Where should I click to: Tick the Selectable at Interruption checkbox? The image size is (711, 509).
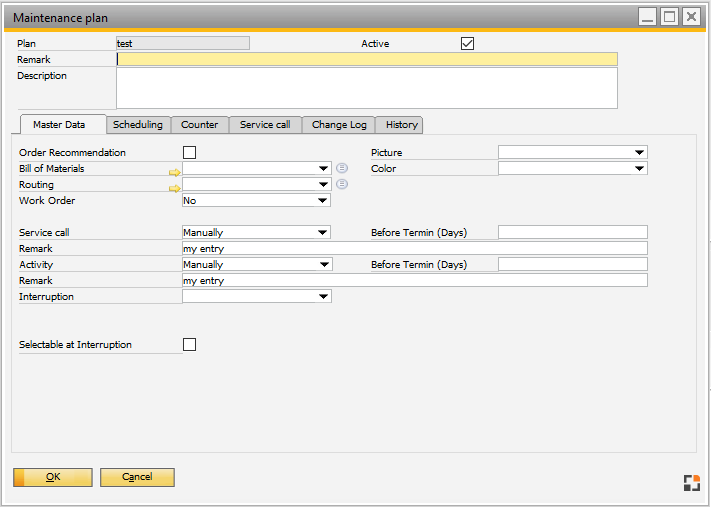(x=189, y=344)
